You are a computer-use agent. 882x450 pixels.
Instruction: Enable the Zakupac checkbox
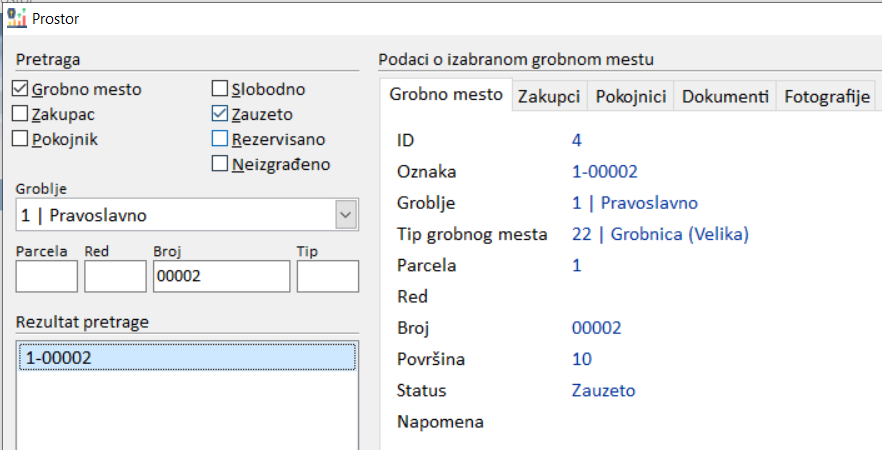point(20,114)
